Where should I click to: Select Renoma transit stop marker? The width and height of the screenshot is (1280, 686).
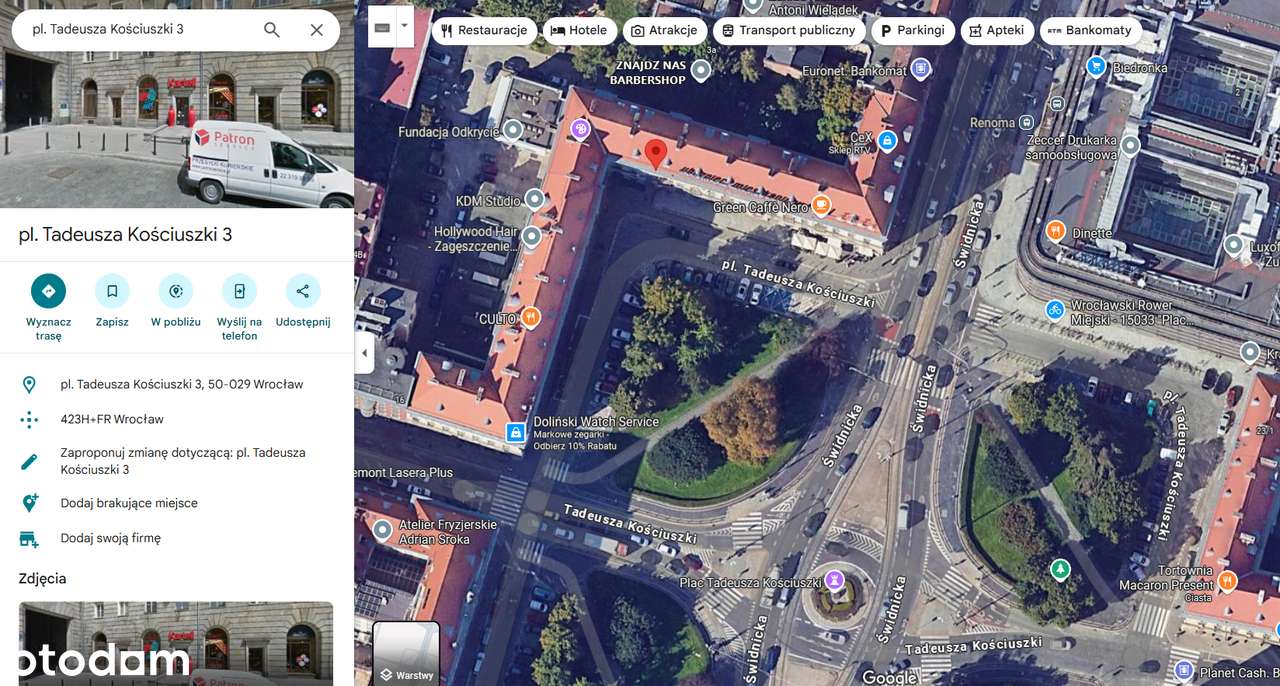click(x=1026, y=123)
